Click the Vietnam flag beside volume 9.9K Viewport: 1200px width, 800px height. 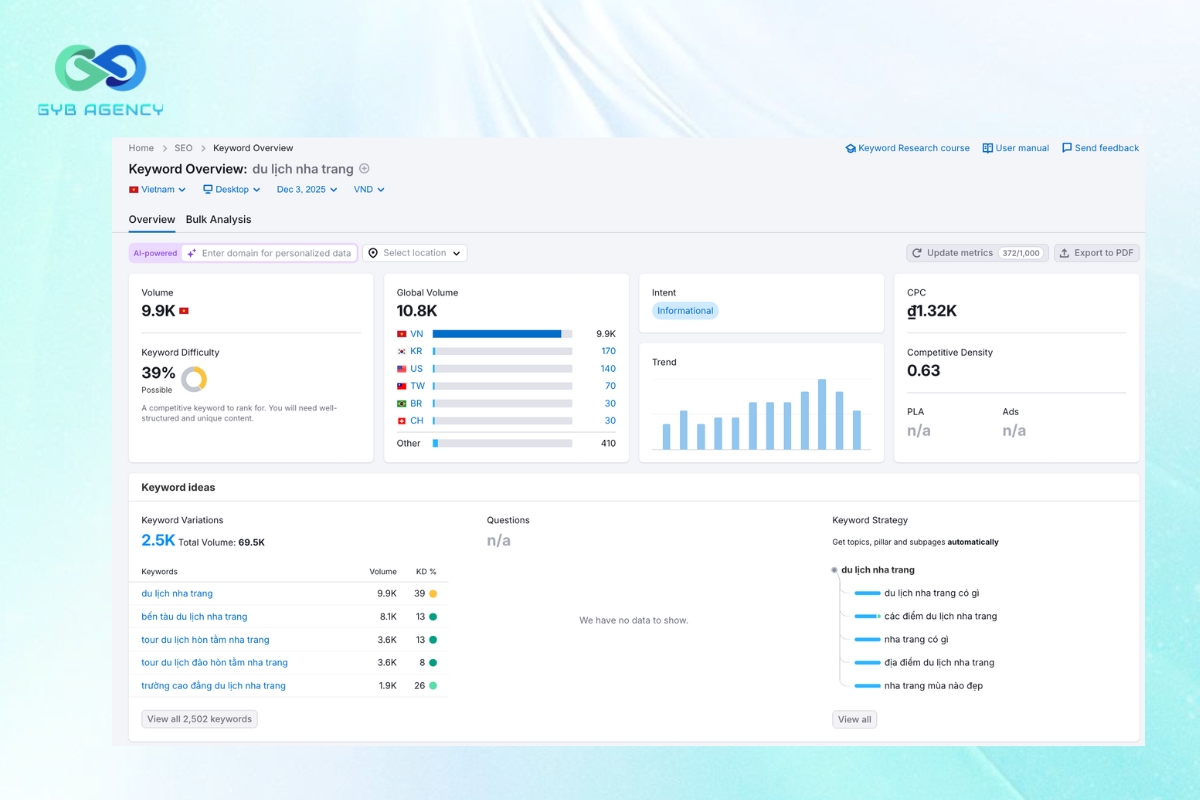tap(184, 311)
